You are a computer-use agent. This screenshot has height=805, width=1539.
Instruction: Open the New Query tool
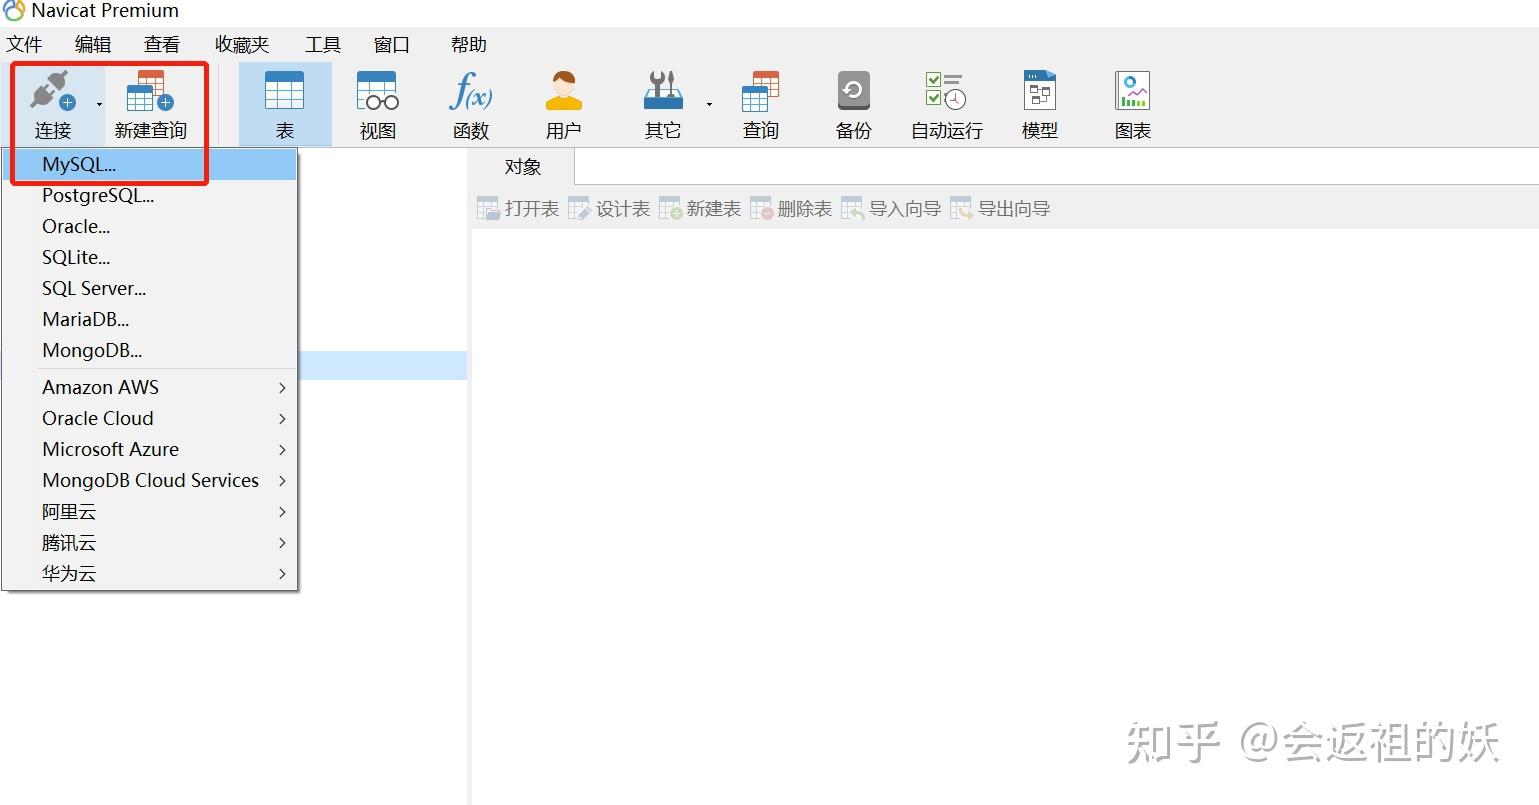(150, 105)
